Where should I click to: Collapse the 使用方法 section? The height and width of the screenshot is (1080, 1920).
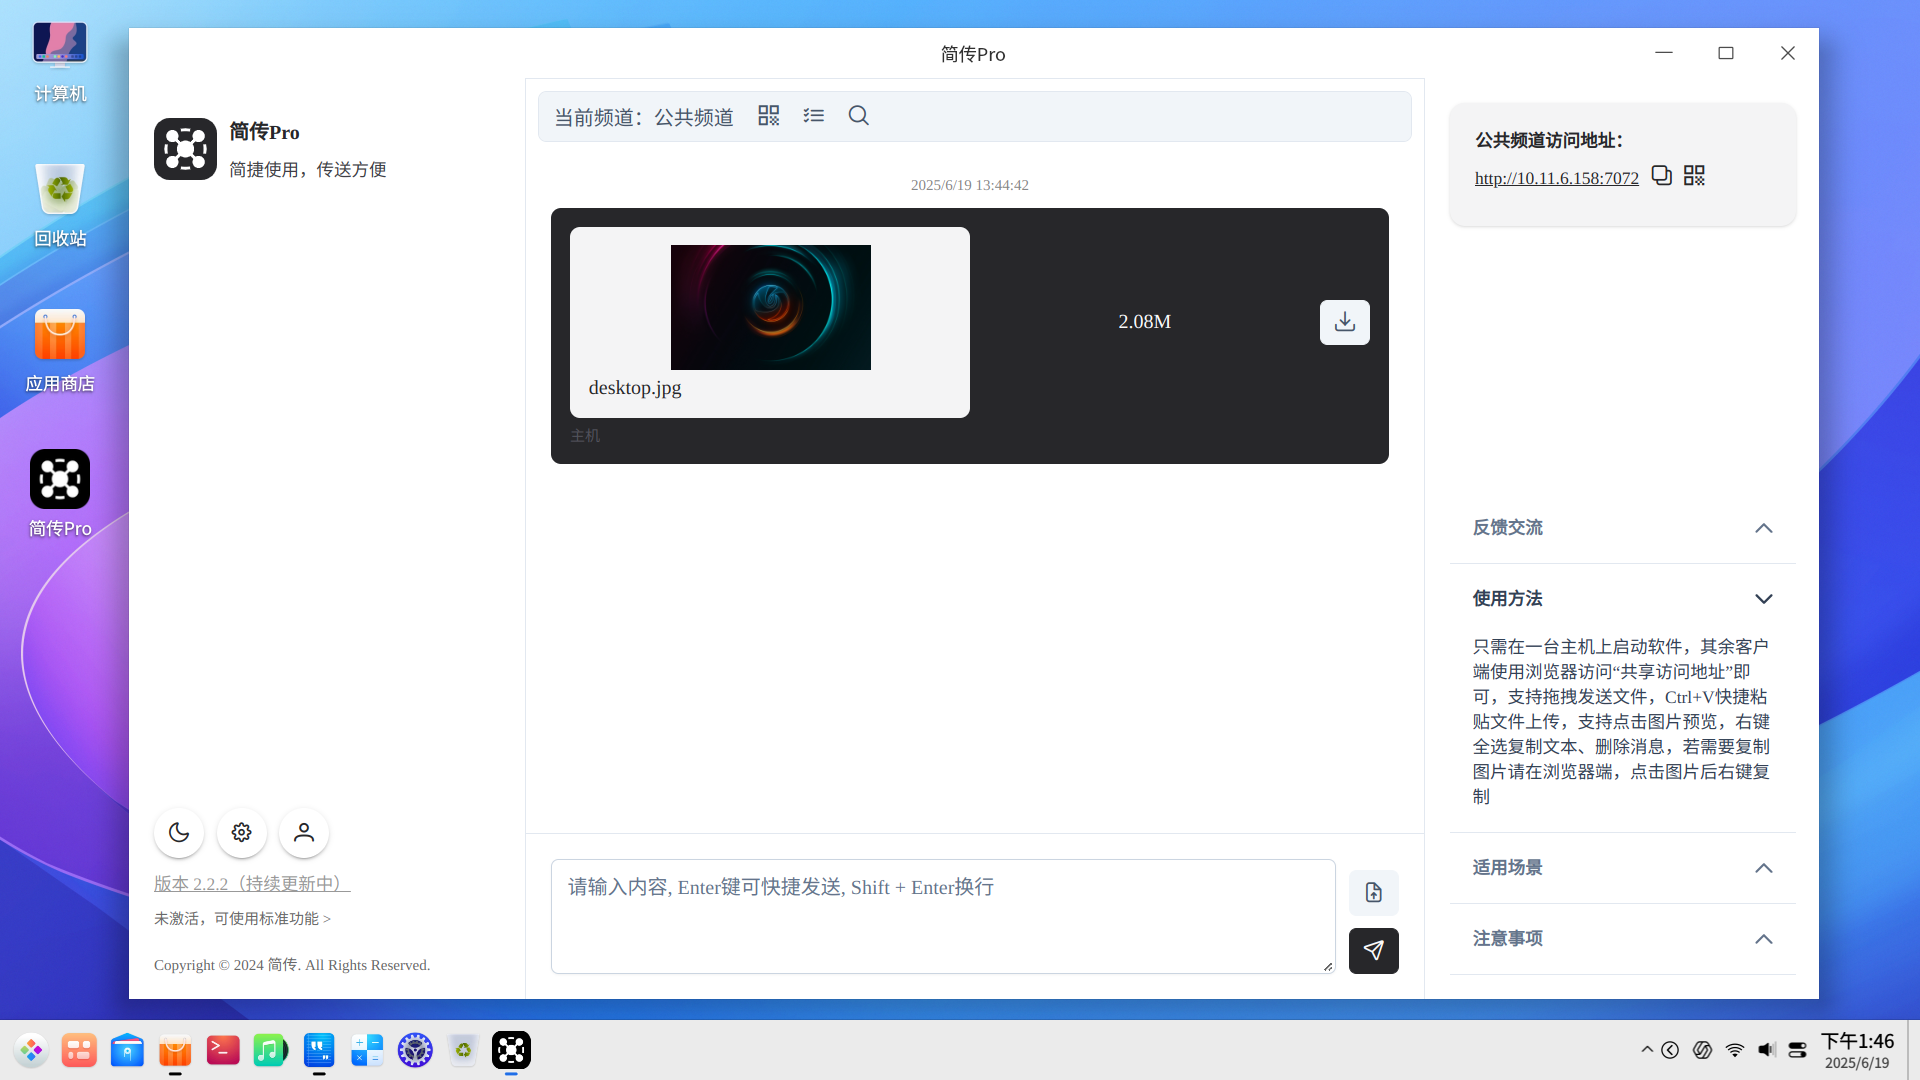(1622, 599)
